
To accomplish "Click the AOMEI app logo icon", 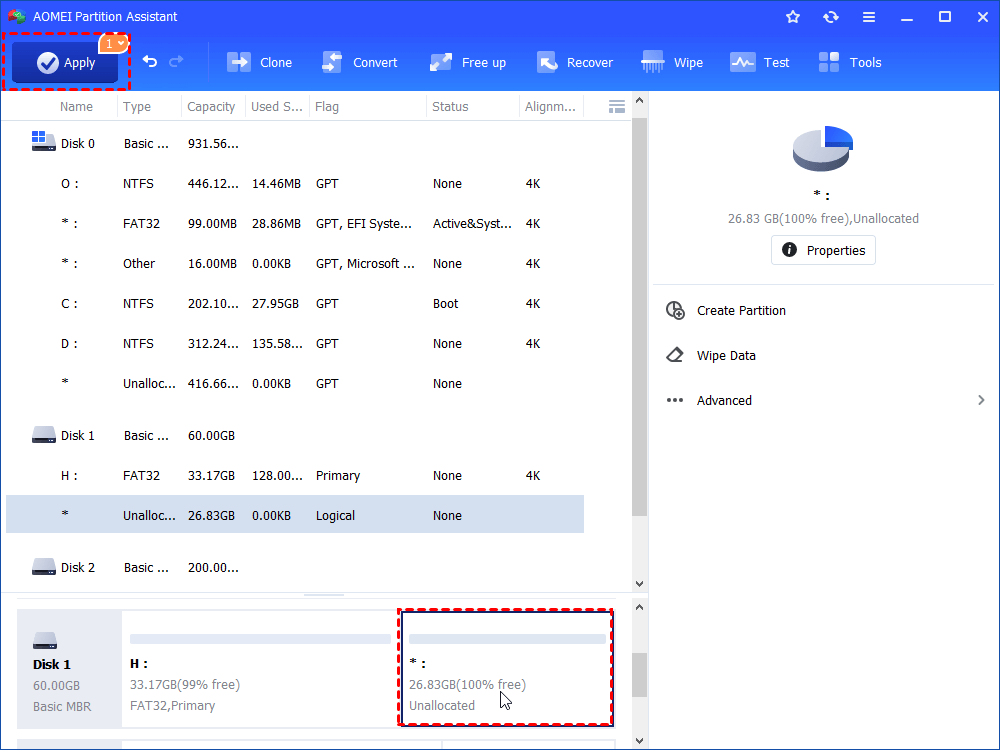I will [x=17, y=17].
